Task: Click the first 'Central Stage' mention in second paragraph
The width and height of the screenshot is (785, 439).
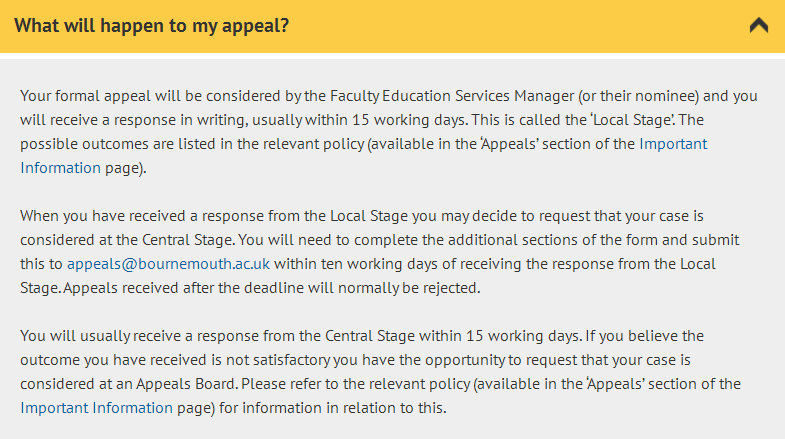Action: point(187,240)
